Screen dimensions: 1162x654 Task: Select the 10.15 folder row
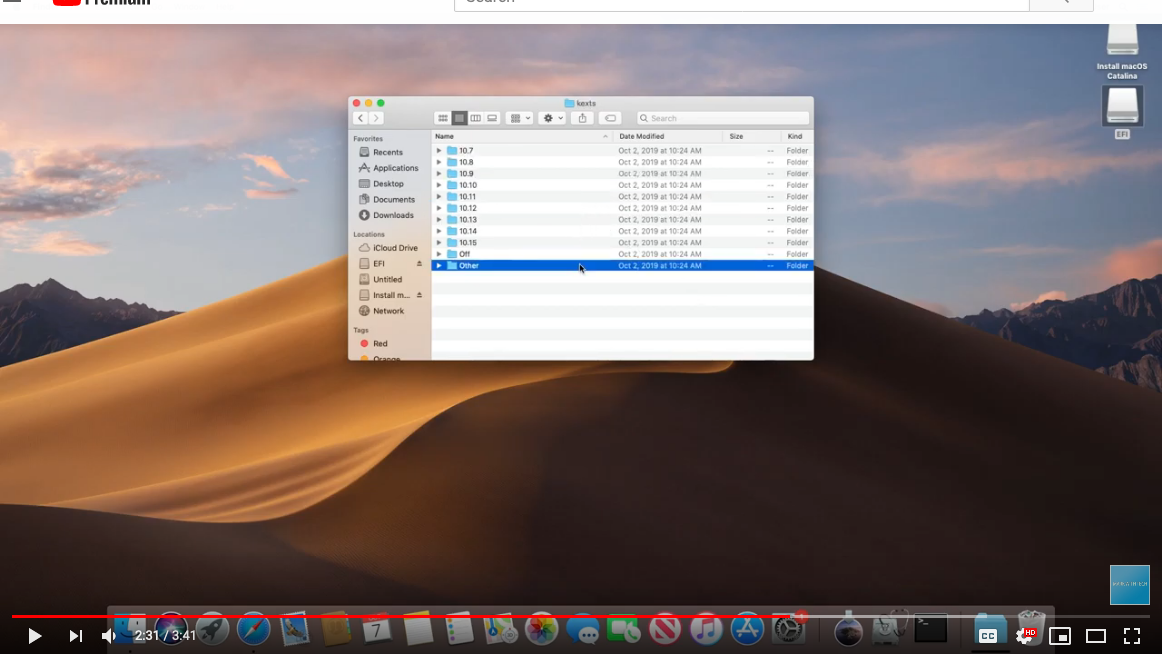(622, 242)
